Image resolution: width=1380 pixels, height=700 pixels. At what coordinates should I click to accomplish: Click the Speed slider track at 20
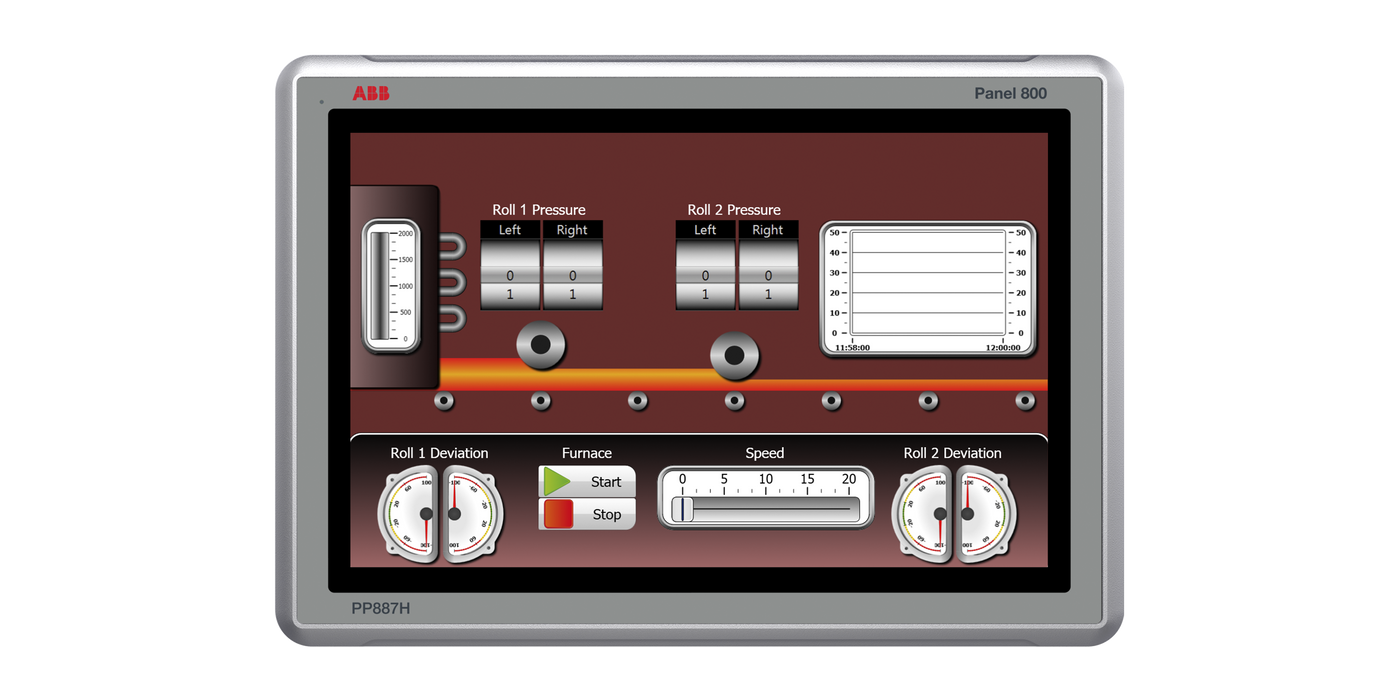849,509
